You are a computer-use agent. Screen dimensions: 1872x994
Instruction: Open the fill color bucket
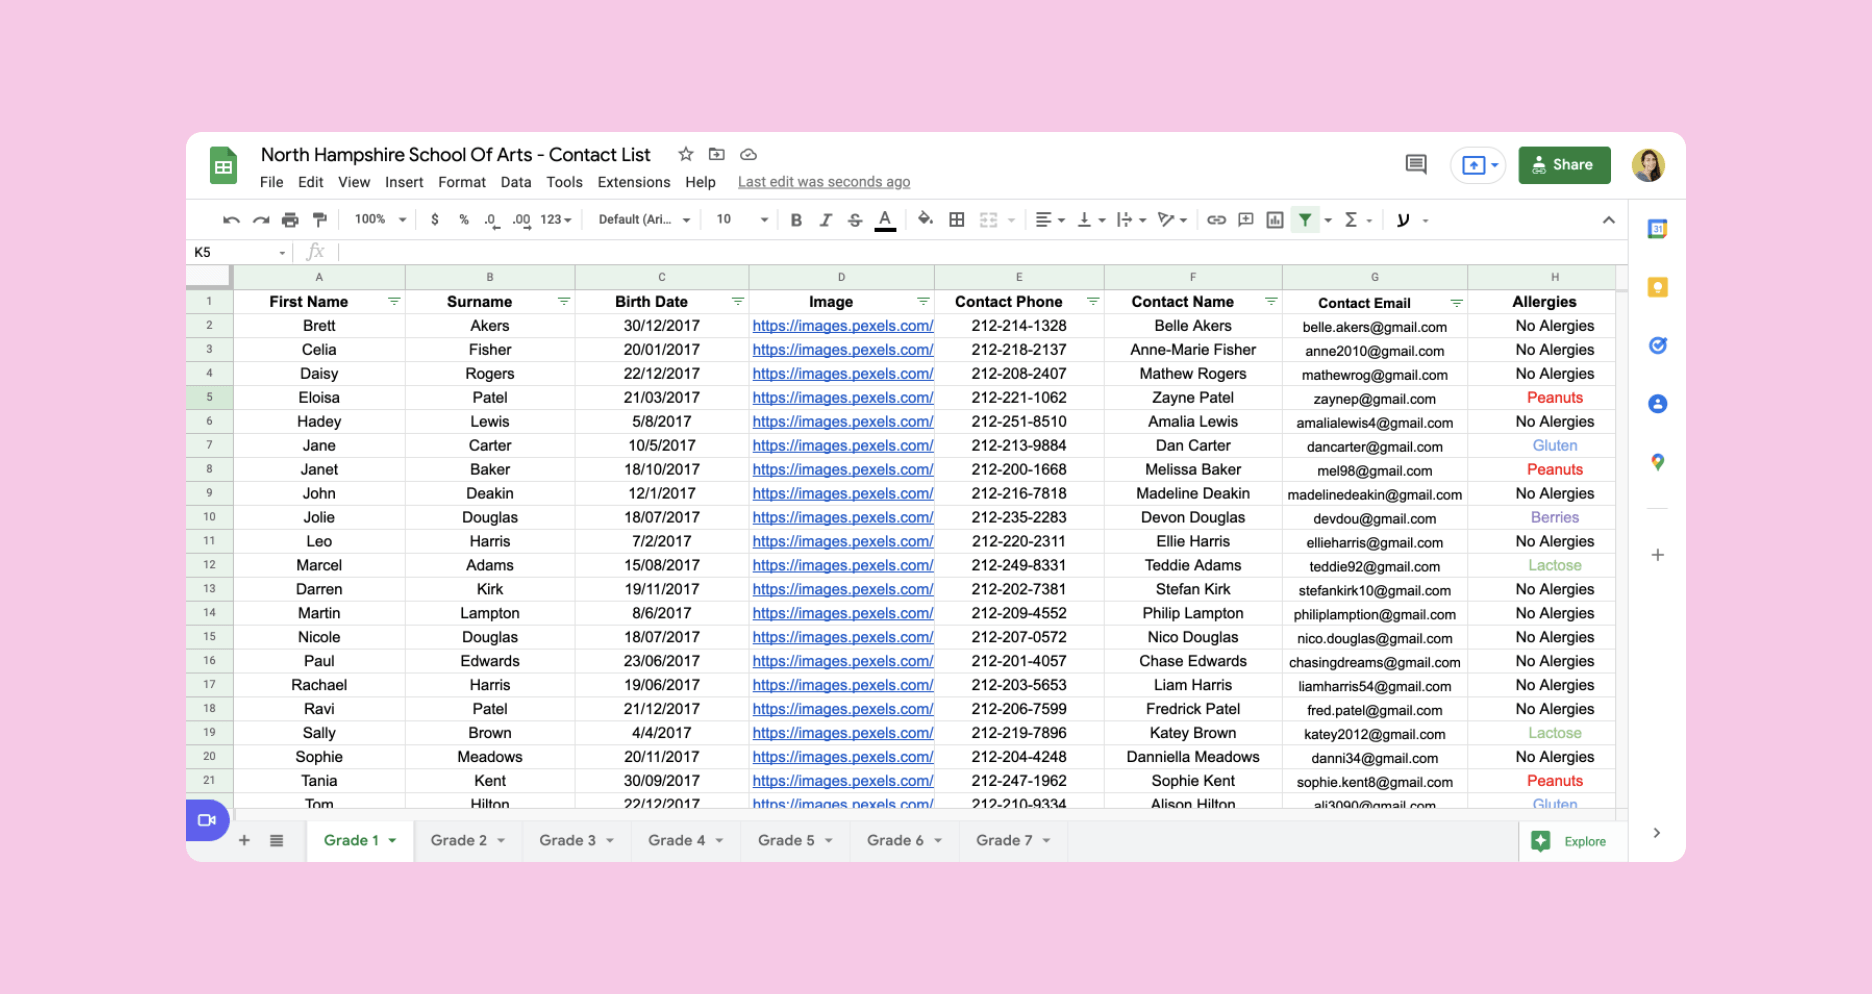click(926, 219)
